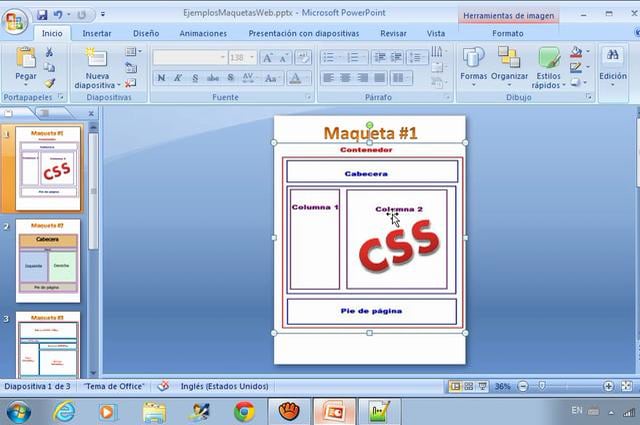Open the Edición binoculars menu
The width and height of the screenshot is (640, 425).
613,67
